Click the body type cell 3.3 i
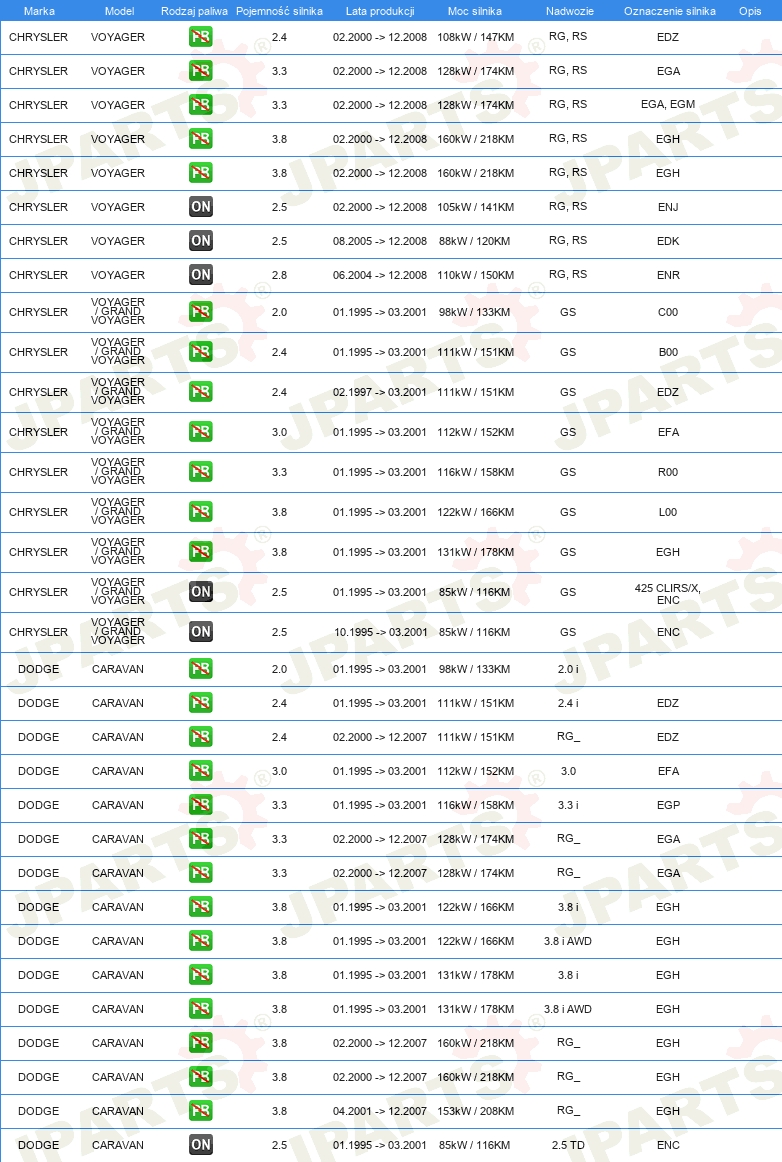Viewport: 782px width, 1162px height. click(x=569, y=805)
